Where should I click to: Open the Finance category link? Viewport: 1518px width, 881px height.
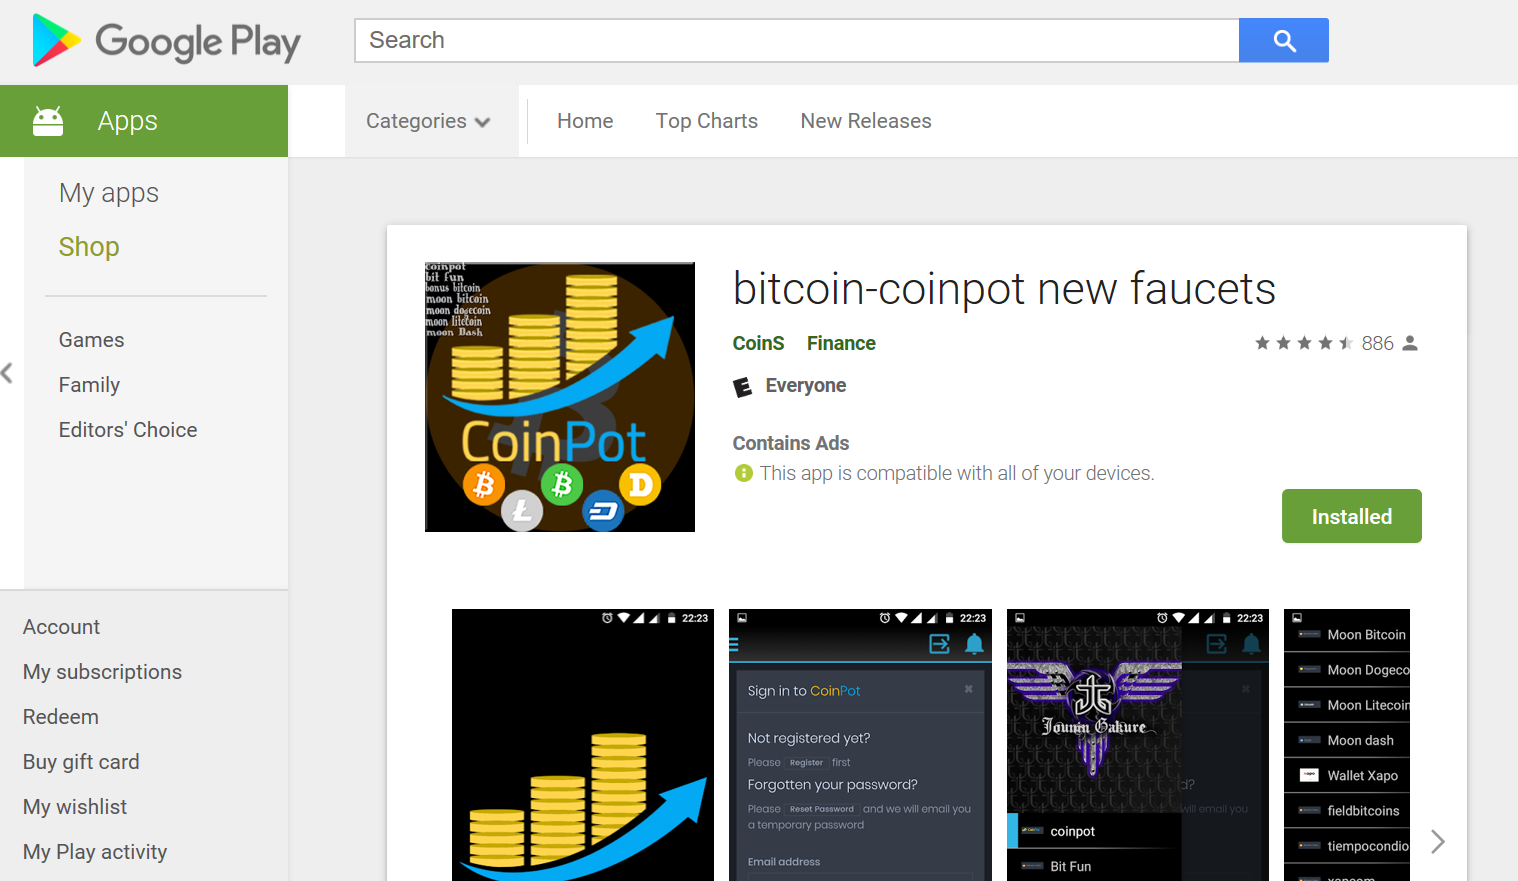841,343
